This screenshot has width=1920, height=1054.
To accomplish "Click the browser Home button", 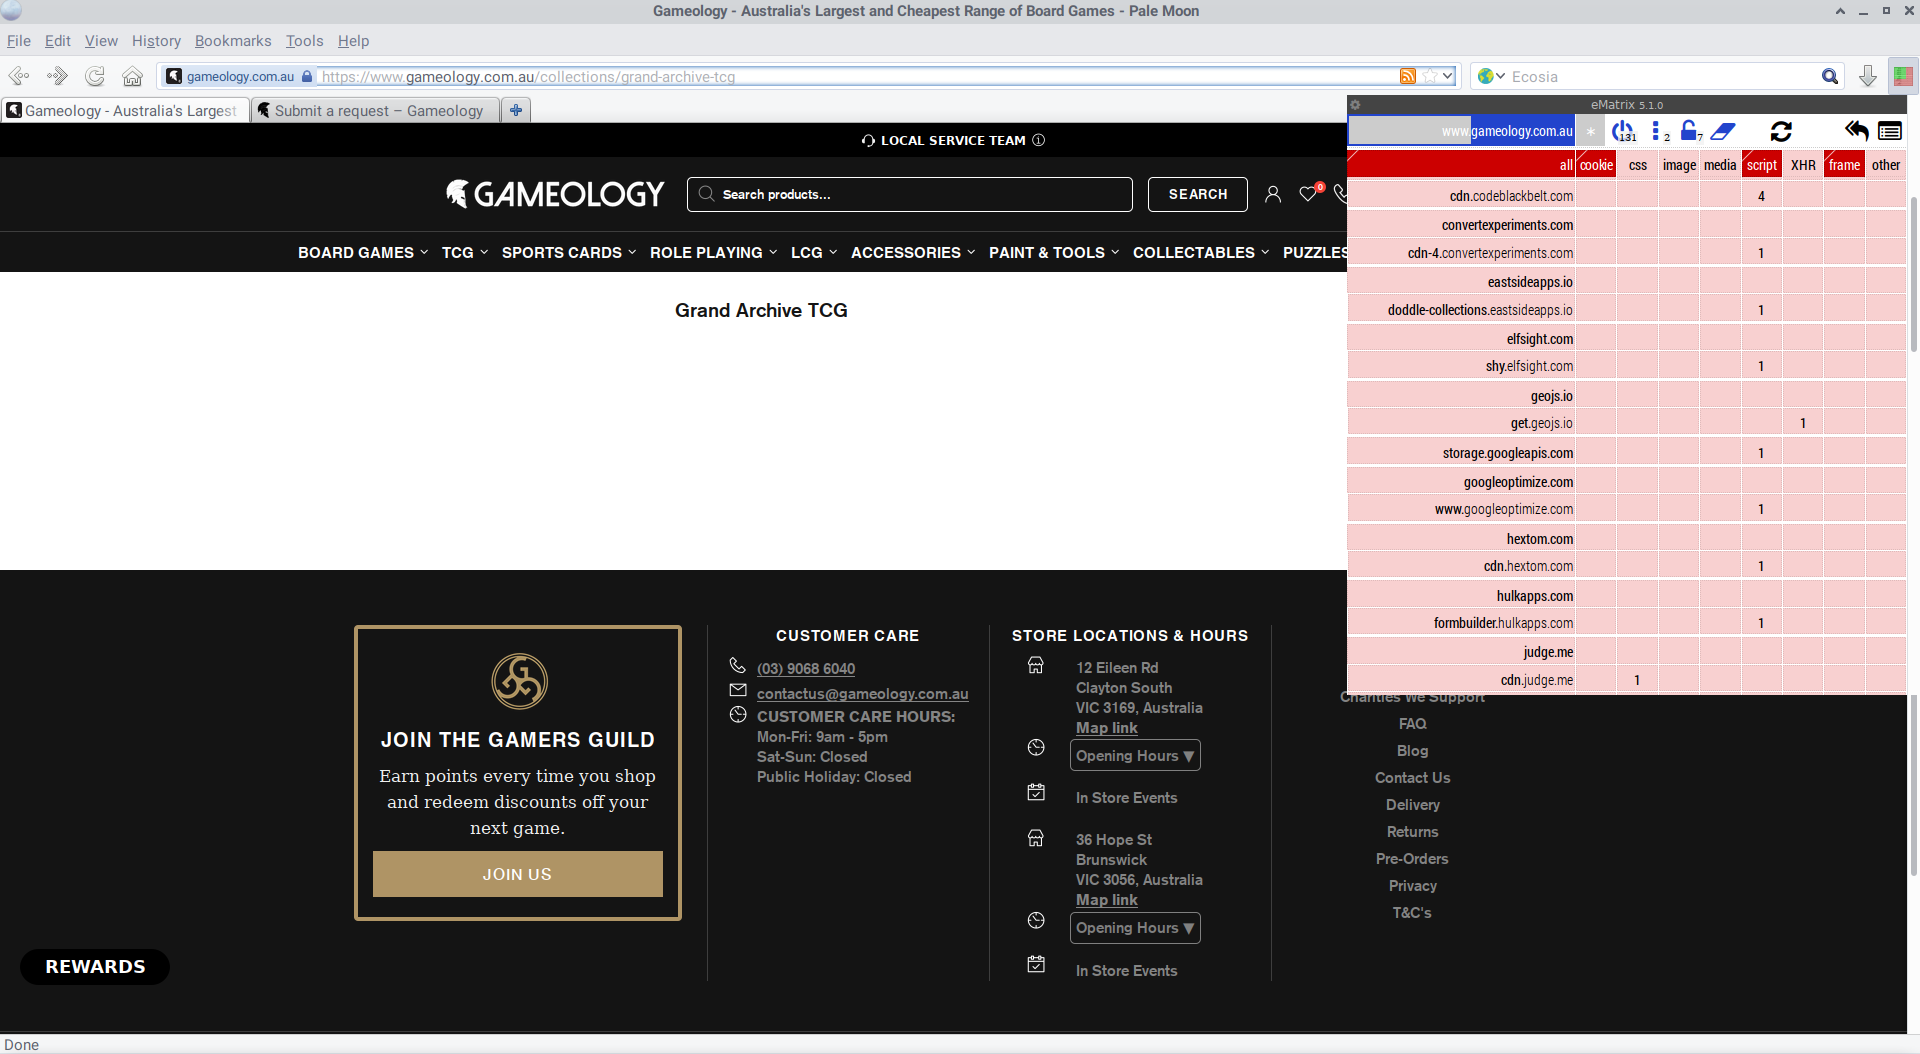I will click(x=132, y=76).
